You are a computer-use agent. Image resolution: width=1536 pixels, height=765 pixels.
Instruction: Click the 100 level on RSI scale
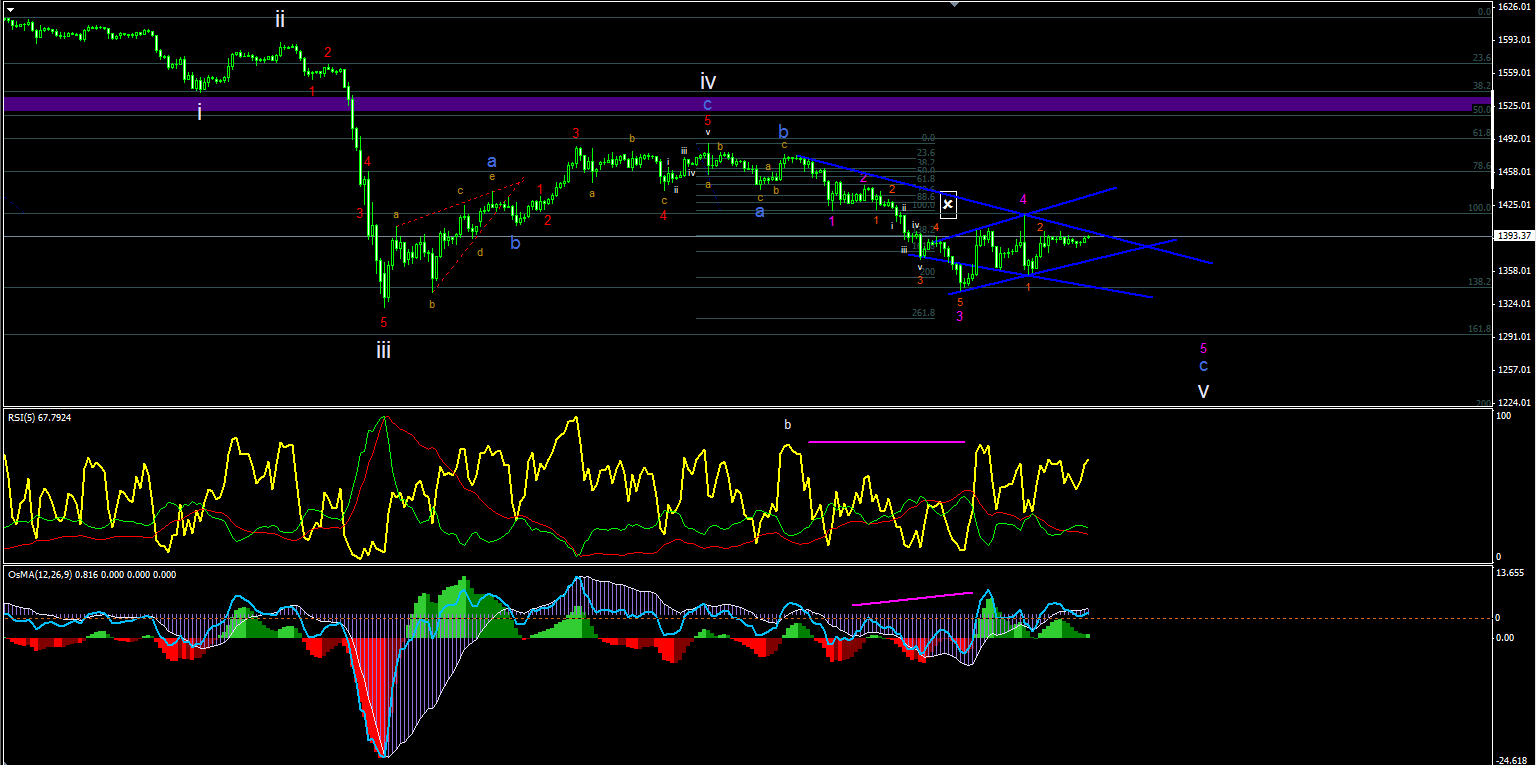click(1503, 414)
